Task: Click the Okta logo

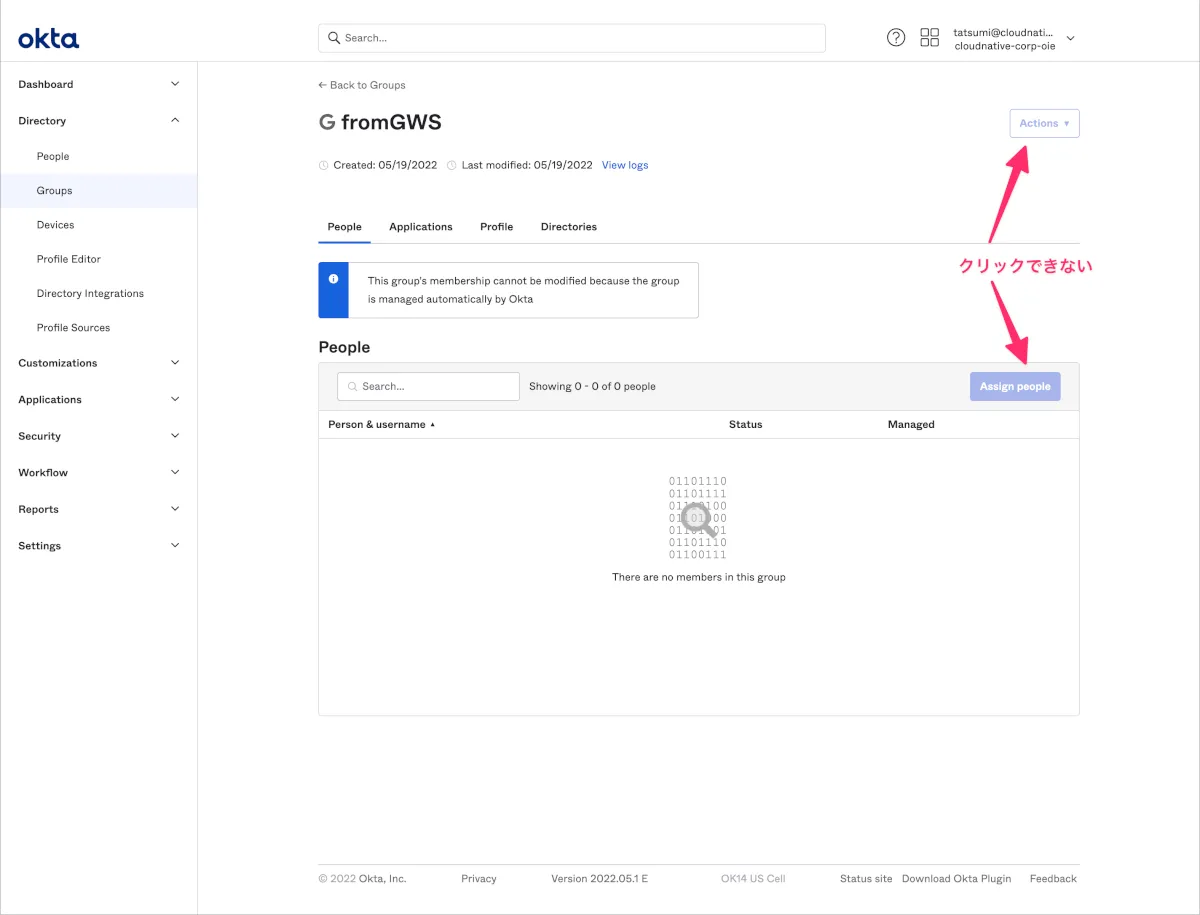Action: [48, 39]
